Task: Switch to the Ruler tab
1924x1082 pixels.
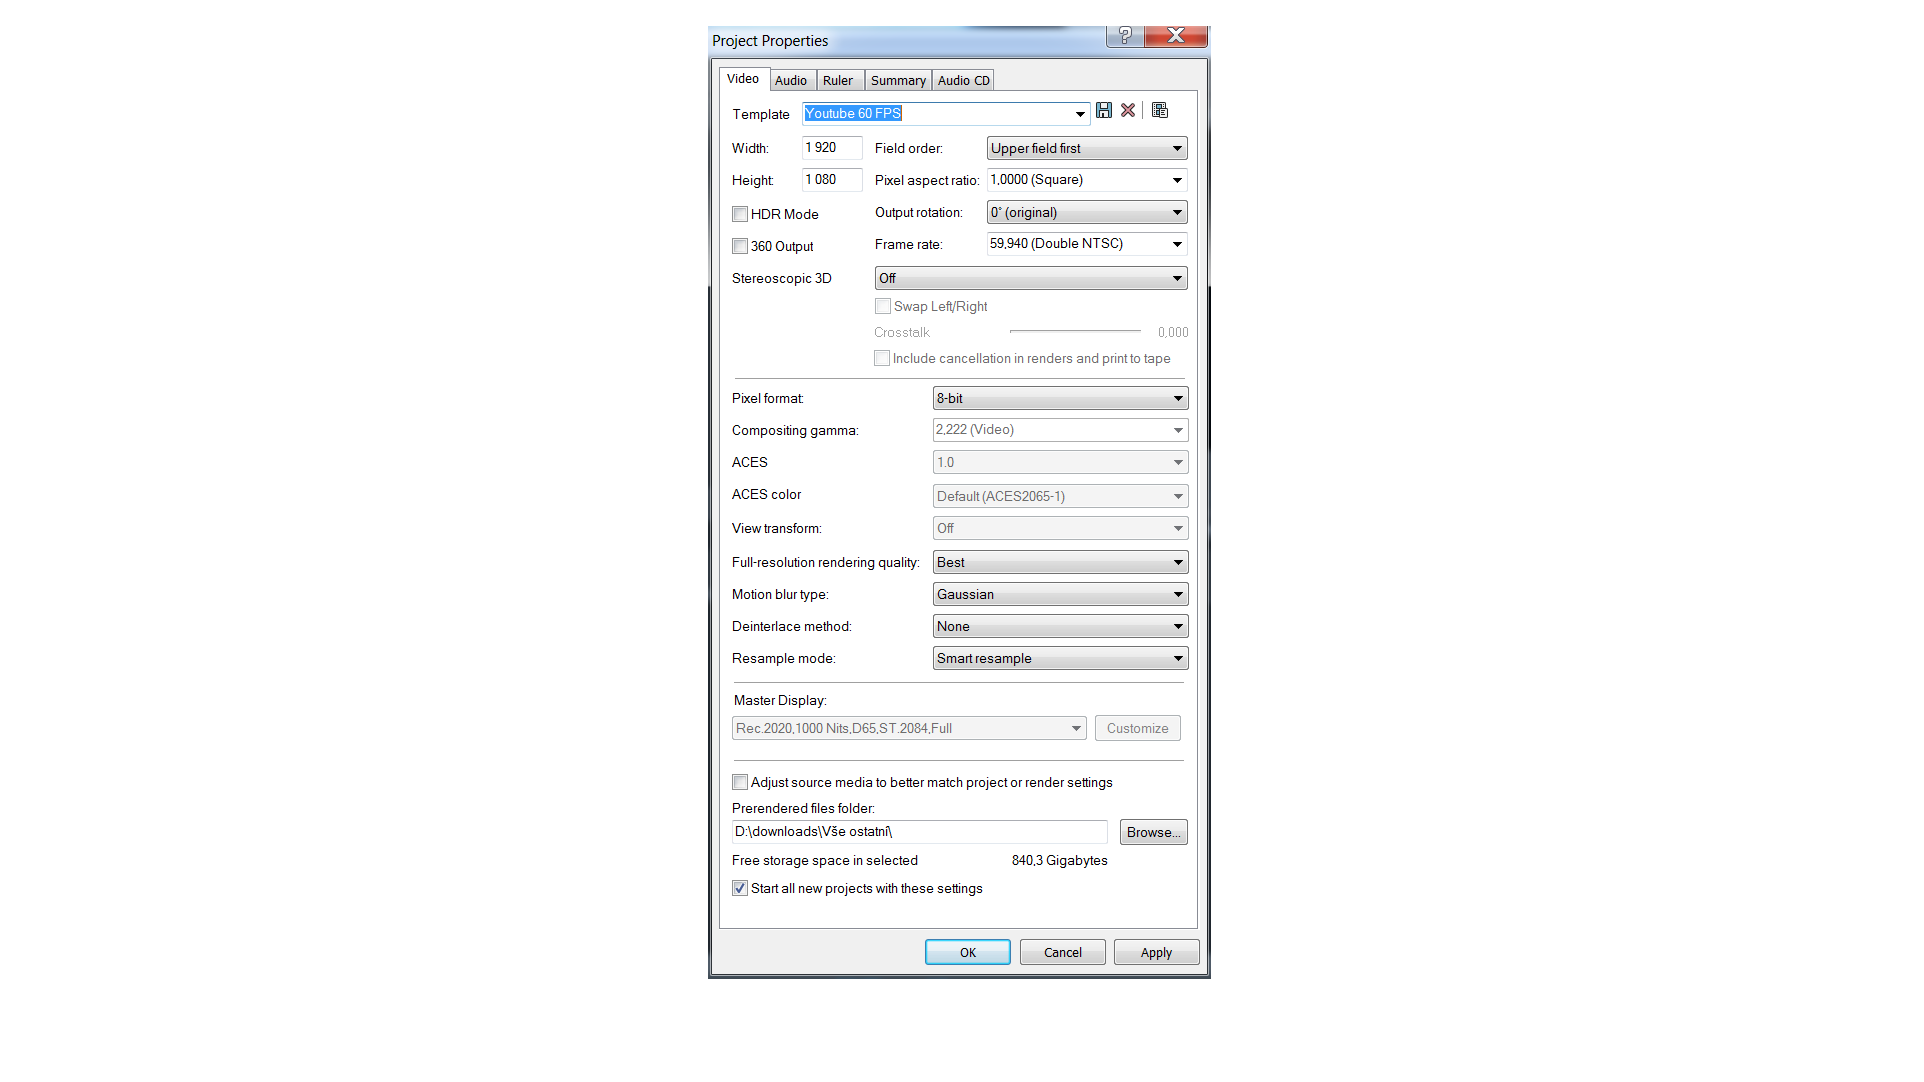Action: 837,81
